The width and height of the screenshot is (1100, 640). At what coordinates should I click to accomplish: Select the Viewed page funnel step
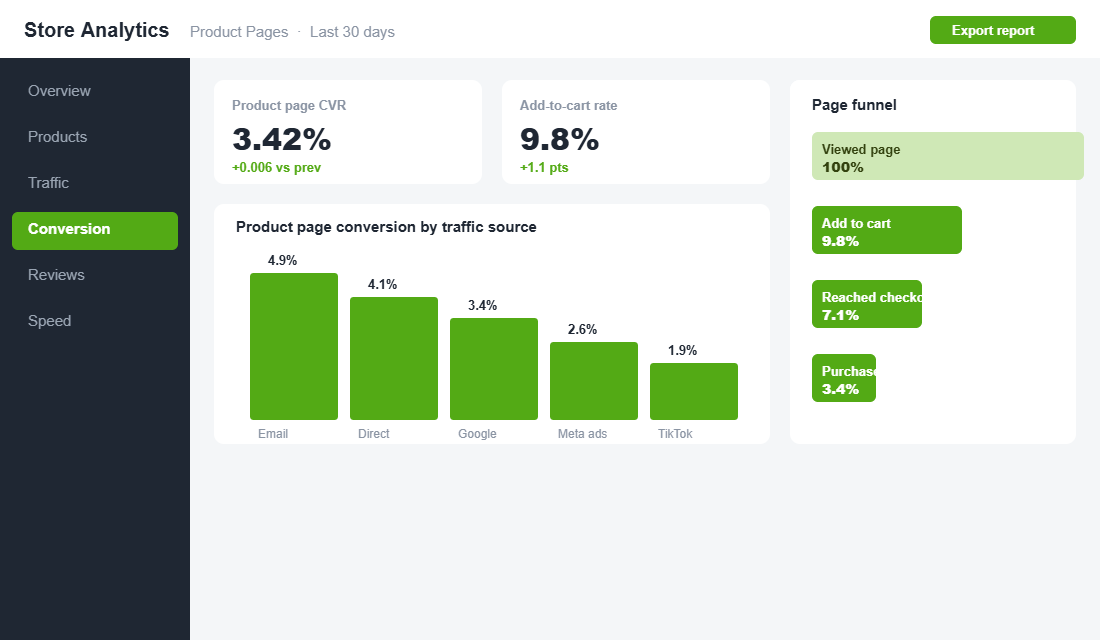pyautogui.click(x=948, y=156)
